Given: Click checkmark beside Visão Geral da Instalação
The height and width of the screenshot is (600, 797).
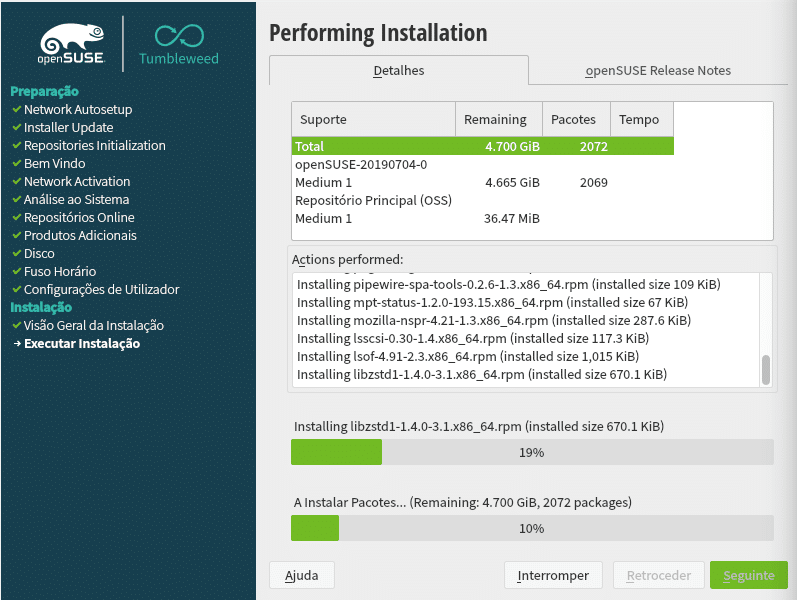Looking at the screenshot, I should [17, 325].
